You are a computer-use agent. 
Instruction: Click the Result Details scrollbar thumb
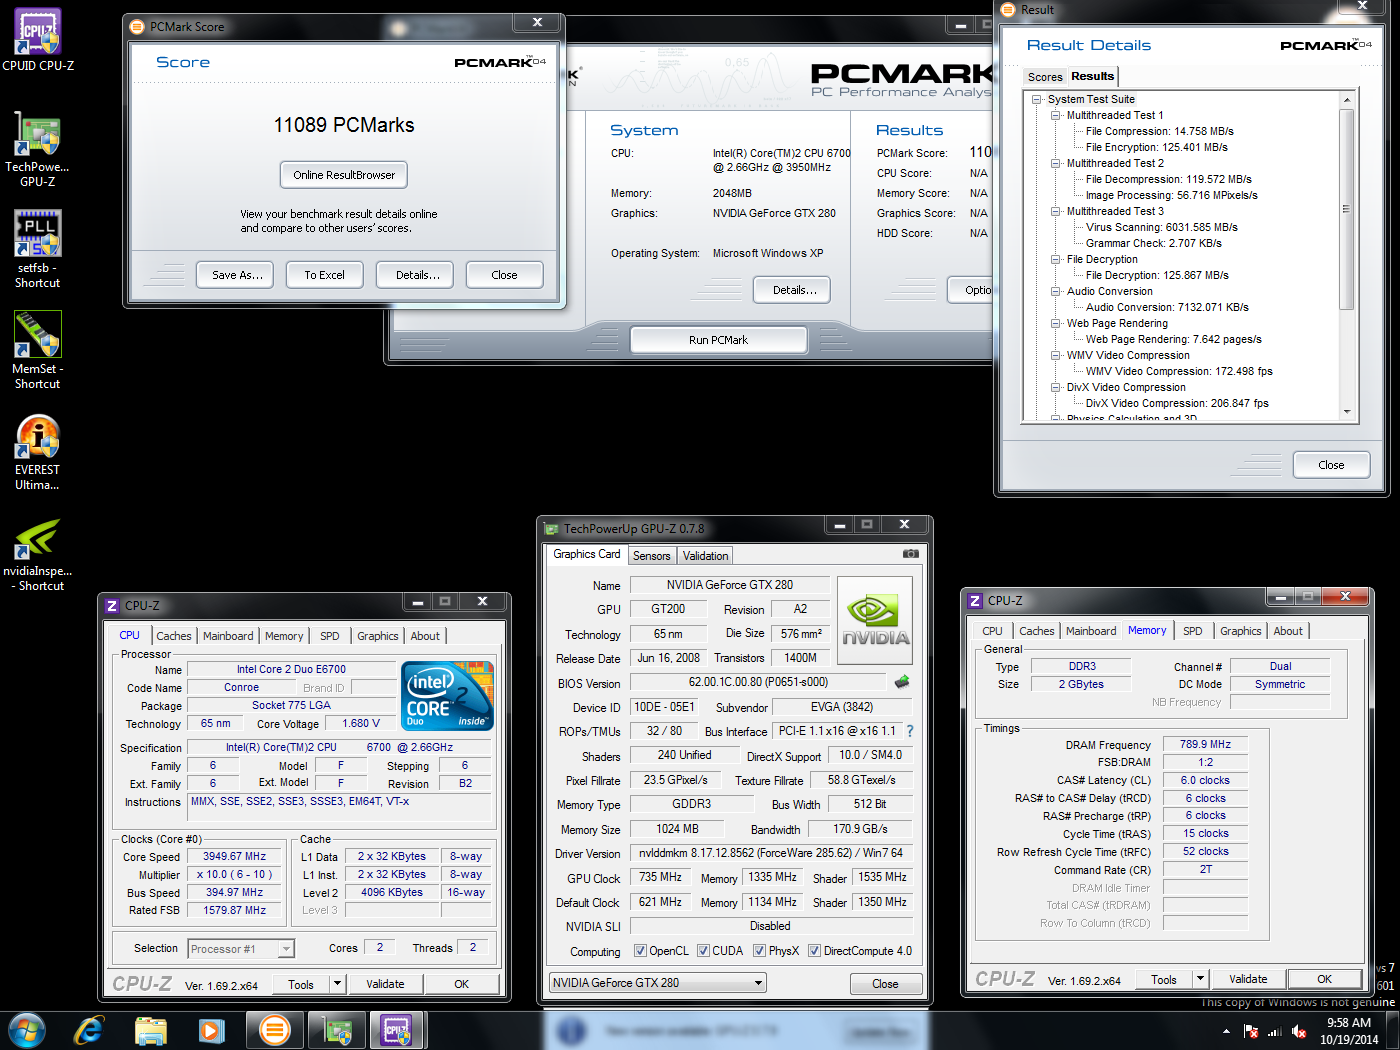(1346, 209)
